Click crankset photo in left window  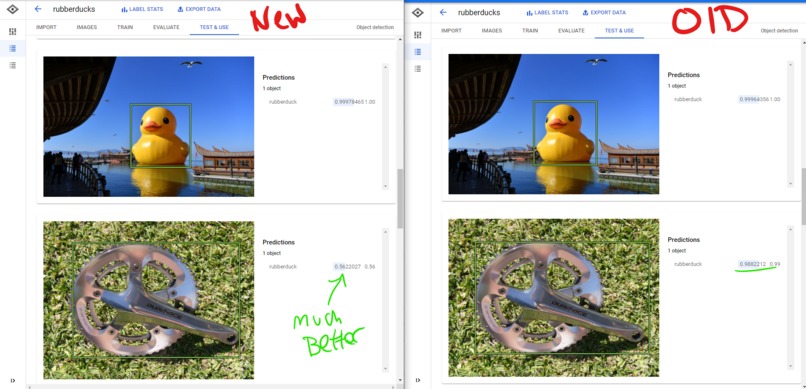[x=149, y=300]
